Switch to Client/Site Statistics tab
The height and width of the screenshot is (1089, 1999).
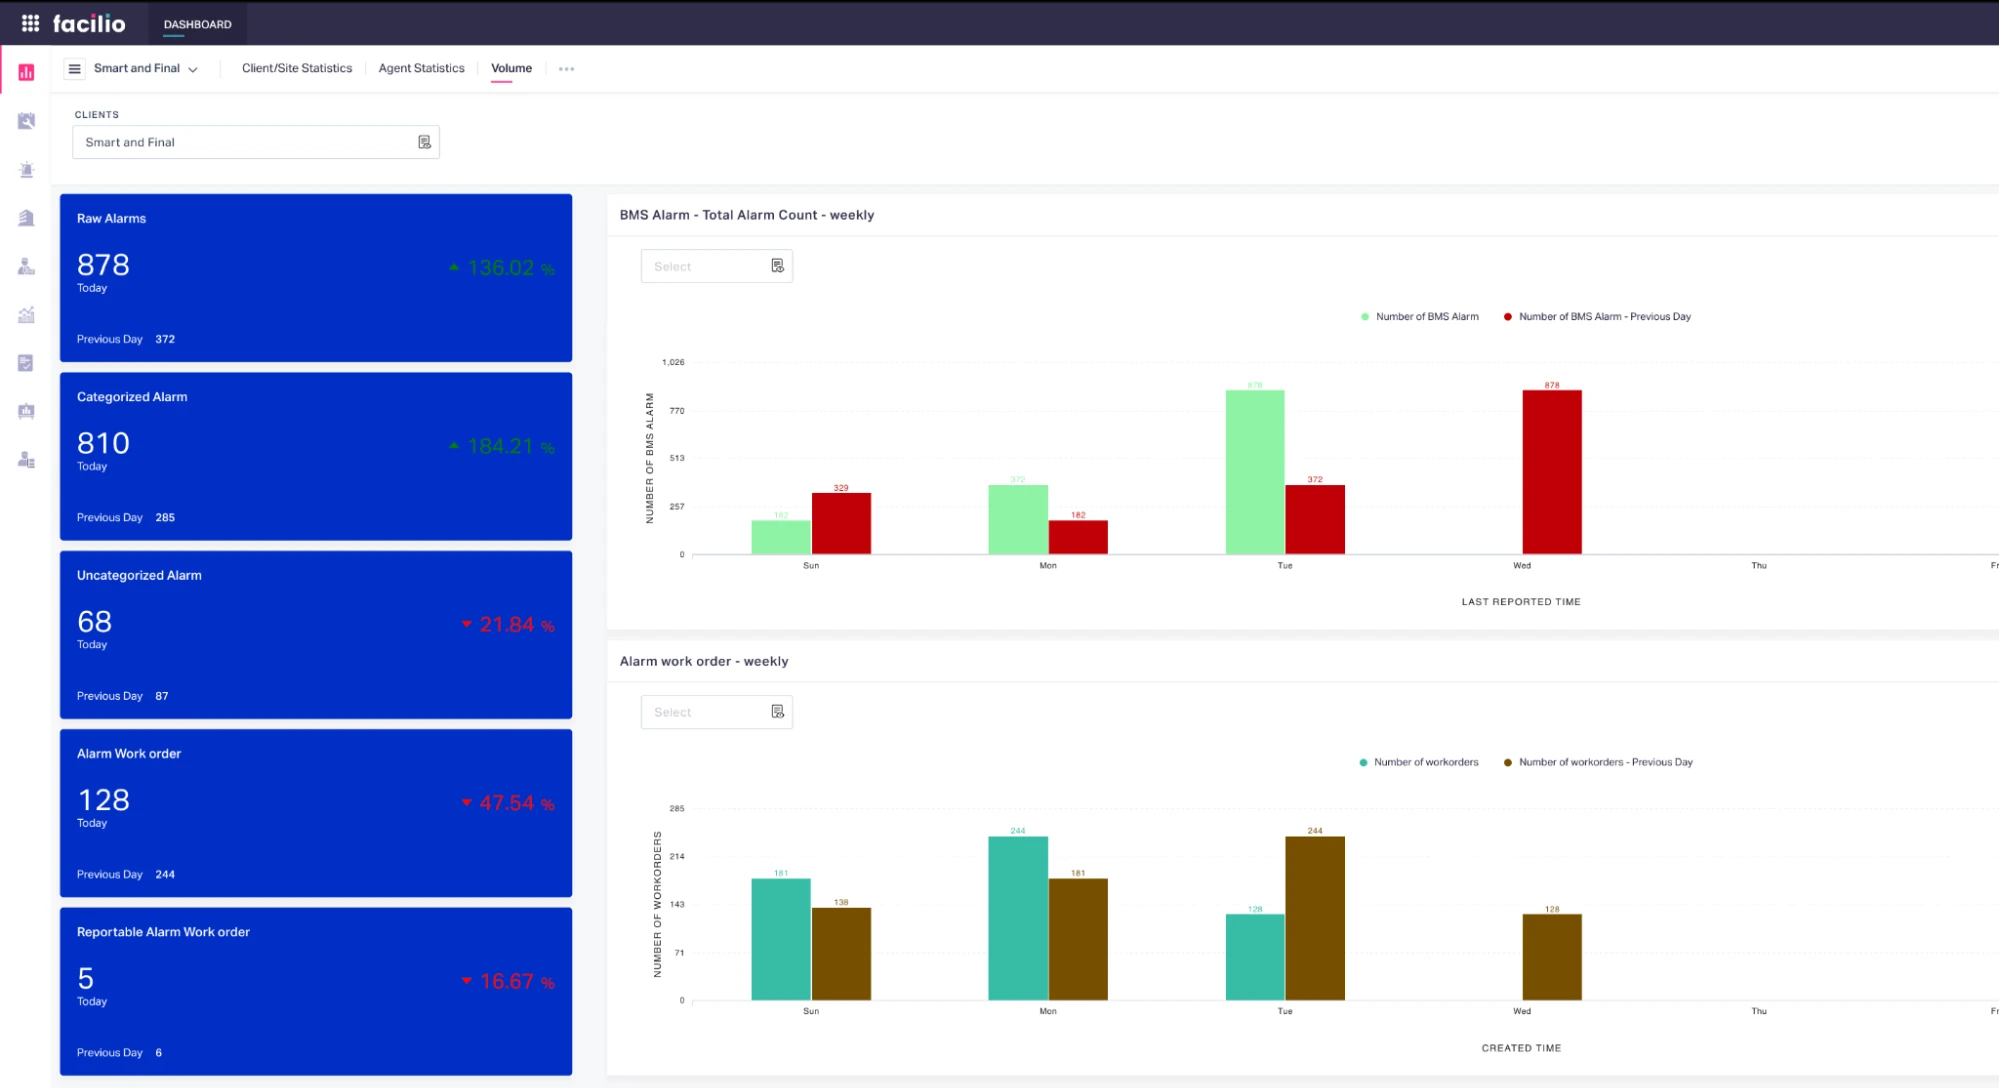(x=297, y=69)
